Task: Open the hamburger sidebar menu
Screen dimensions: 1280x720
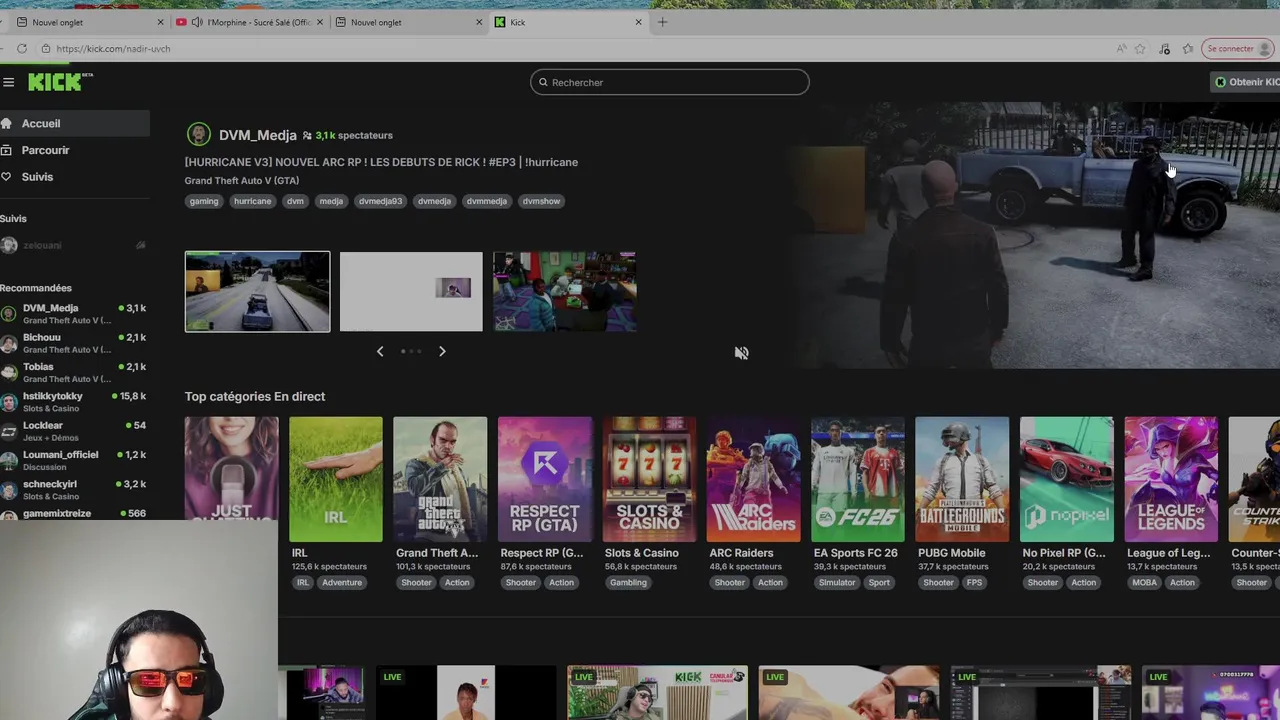Action: [x=8, y=82]
